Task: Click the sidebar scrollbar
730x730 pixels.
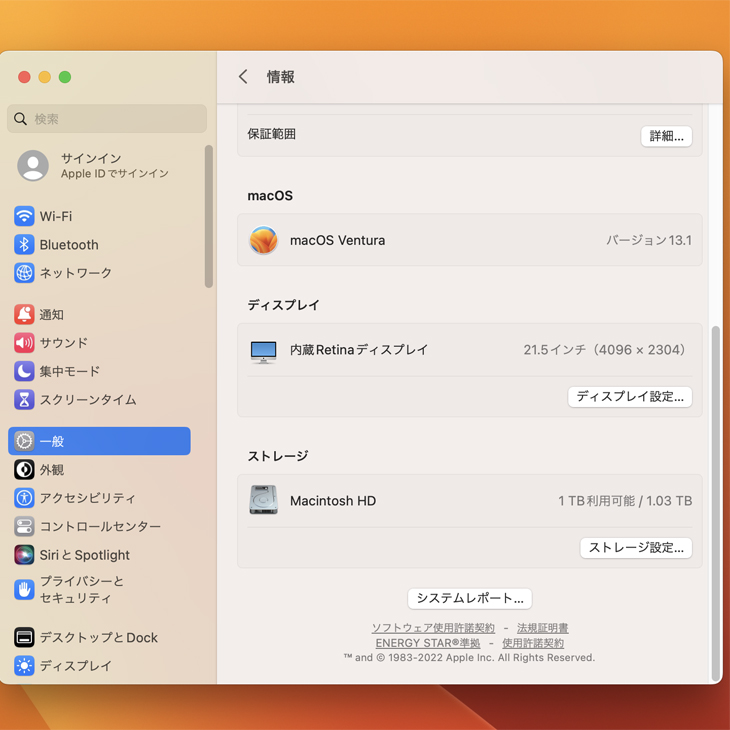Action: [209, 216]
